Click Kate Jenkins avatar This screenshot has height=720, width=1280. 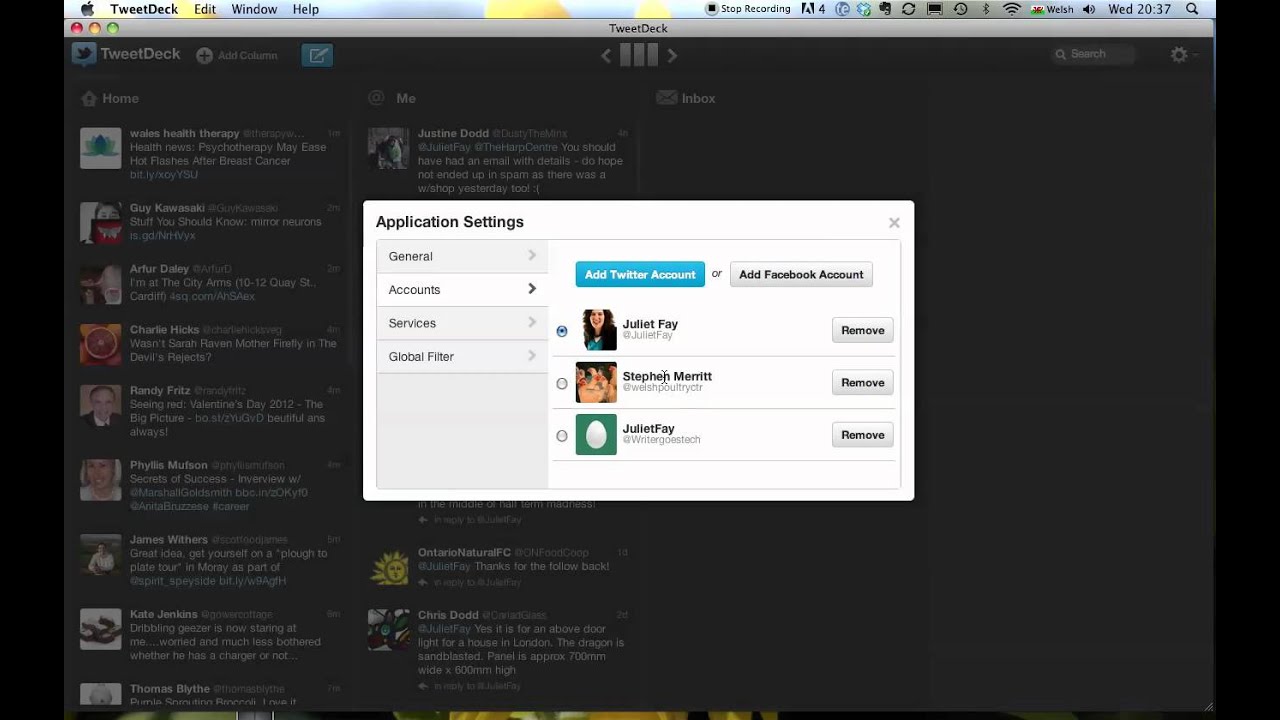[101, 630]
